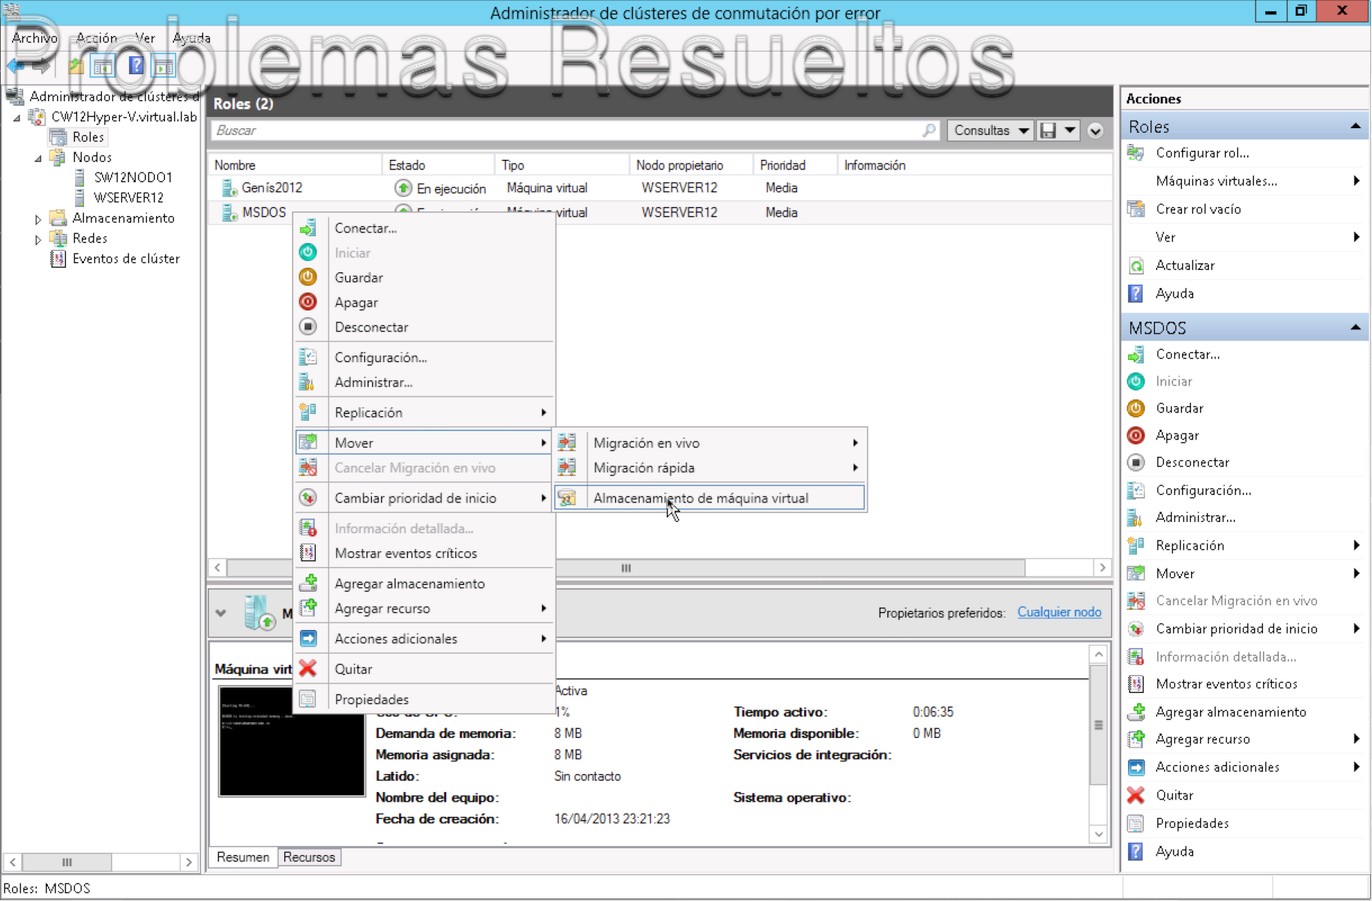Click Desconectar icon in context menu
This screenshot has height=901, width=1372.
[x=308, y=327]
